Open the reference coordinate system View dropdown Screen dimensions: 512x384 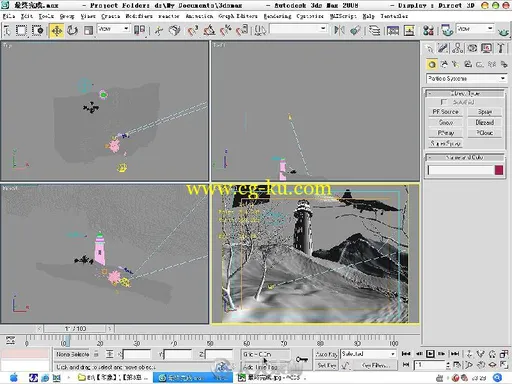113,29
